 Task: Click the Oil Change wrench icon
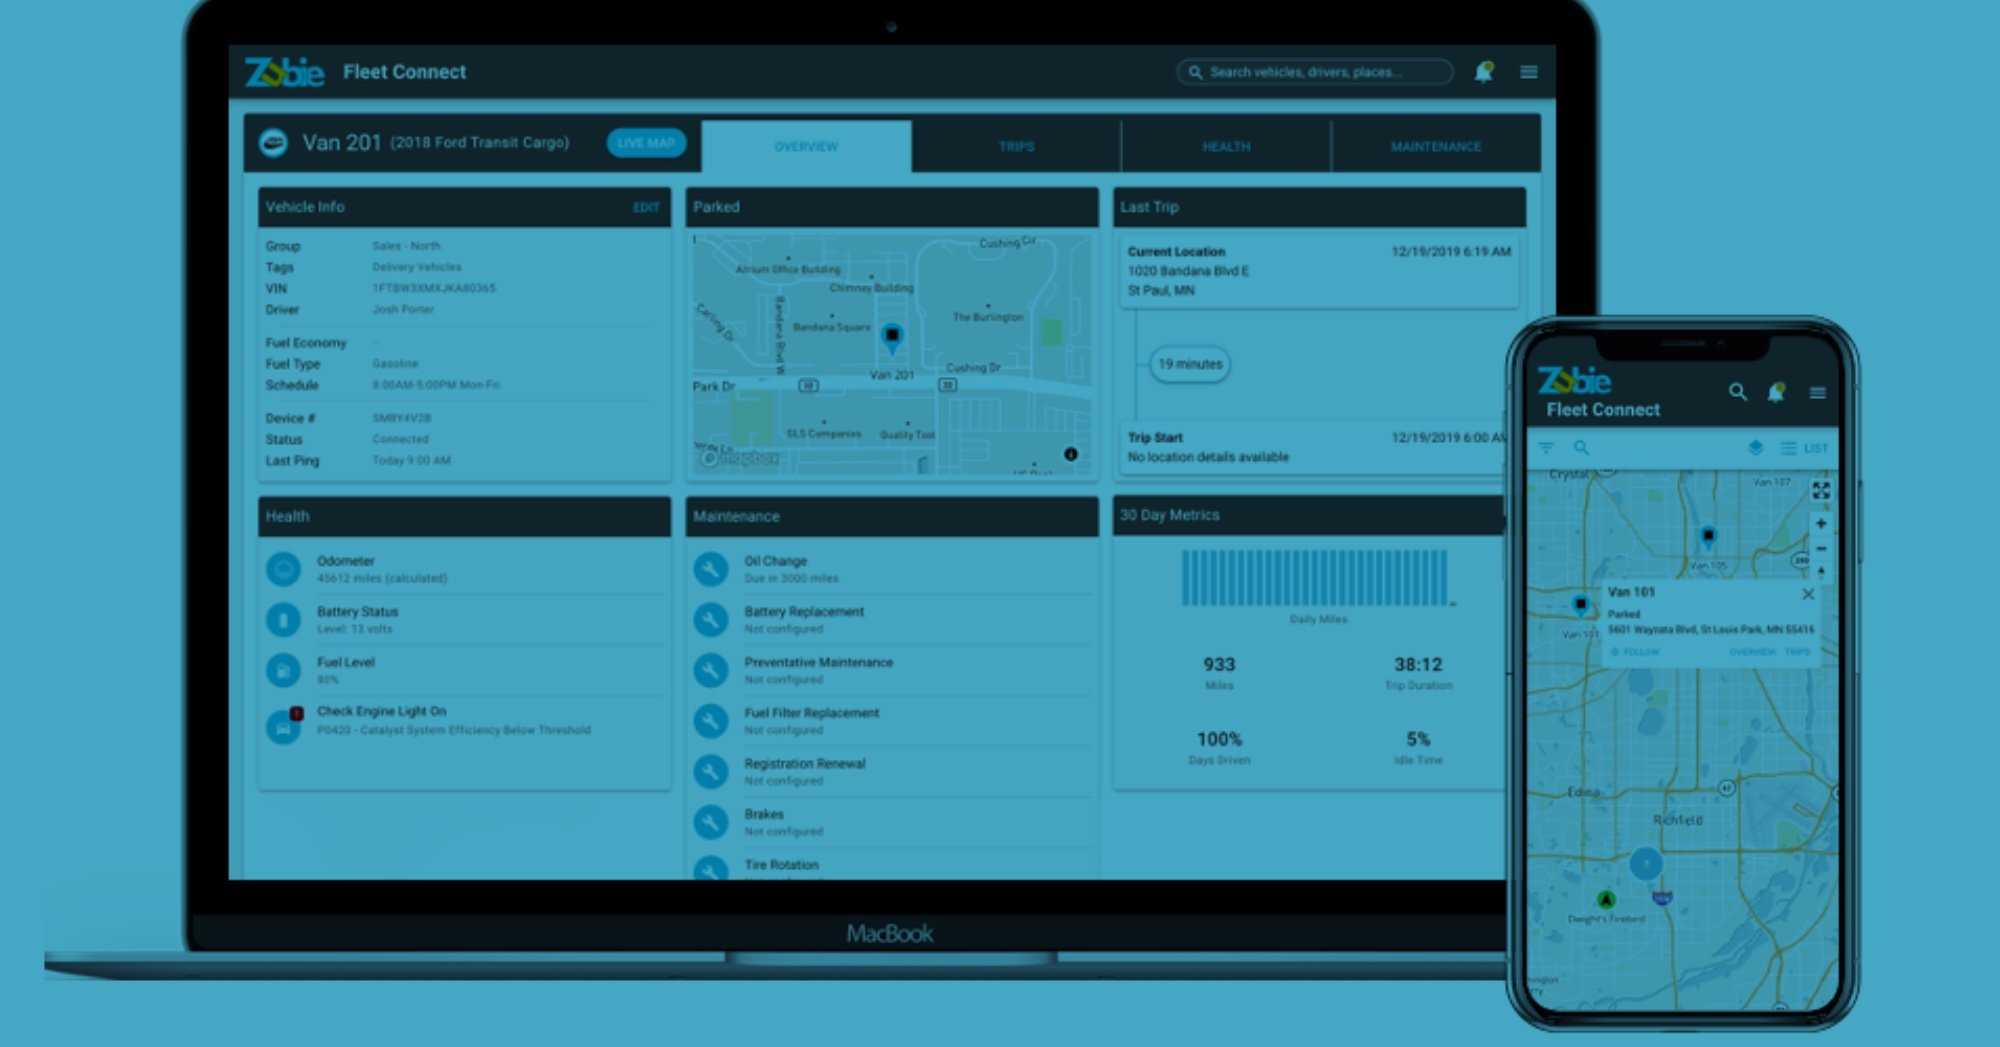point(711,569)
